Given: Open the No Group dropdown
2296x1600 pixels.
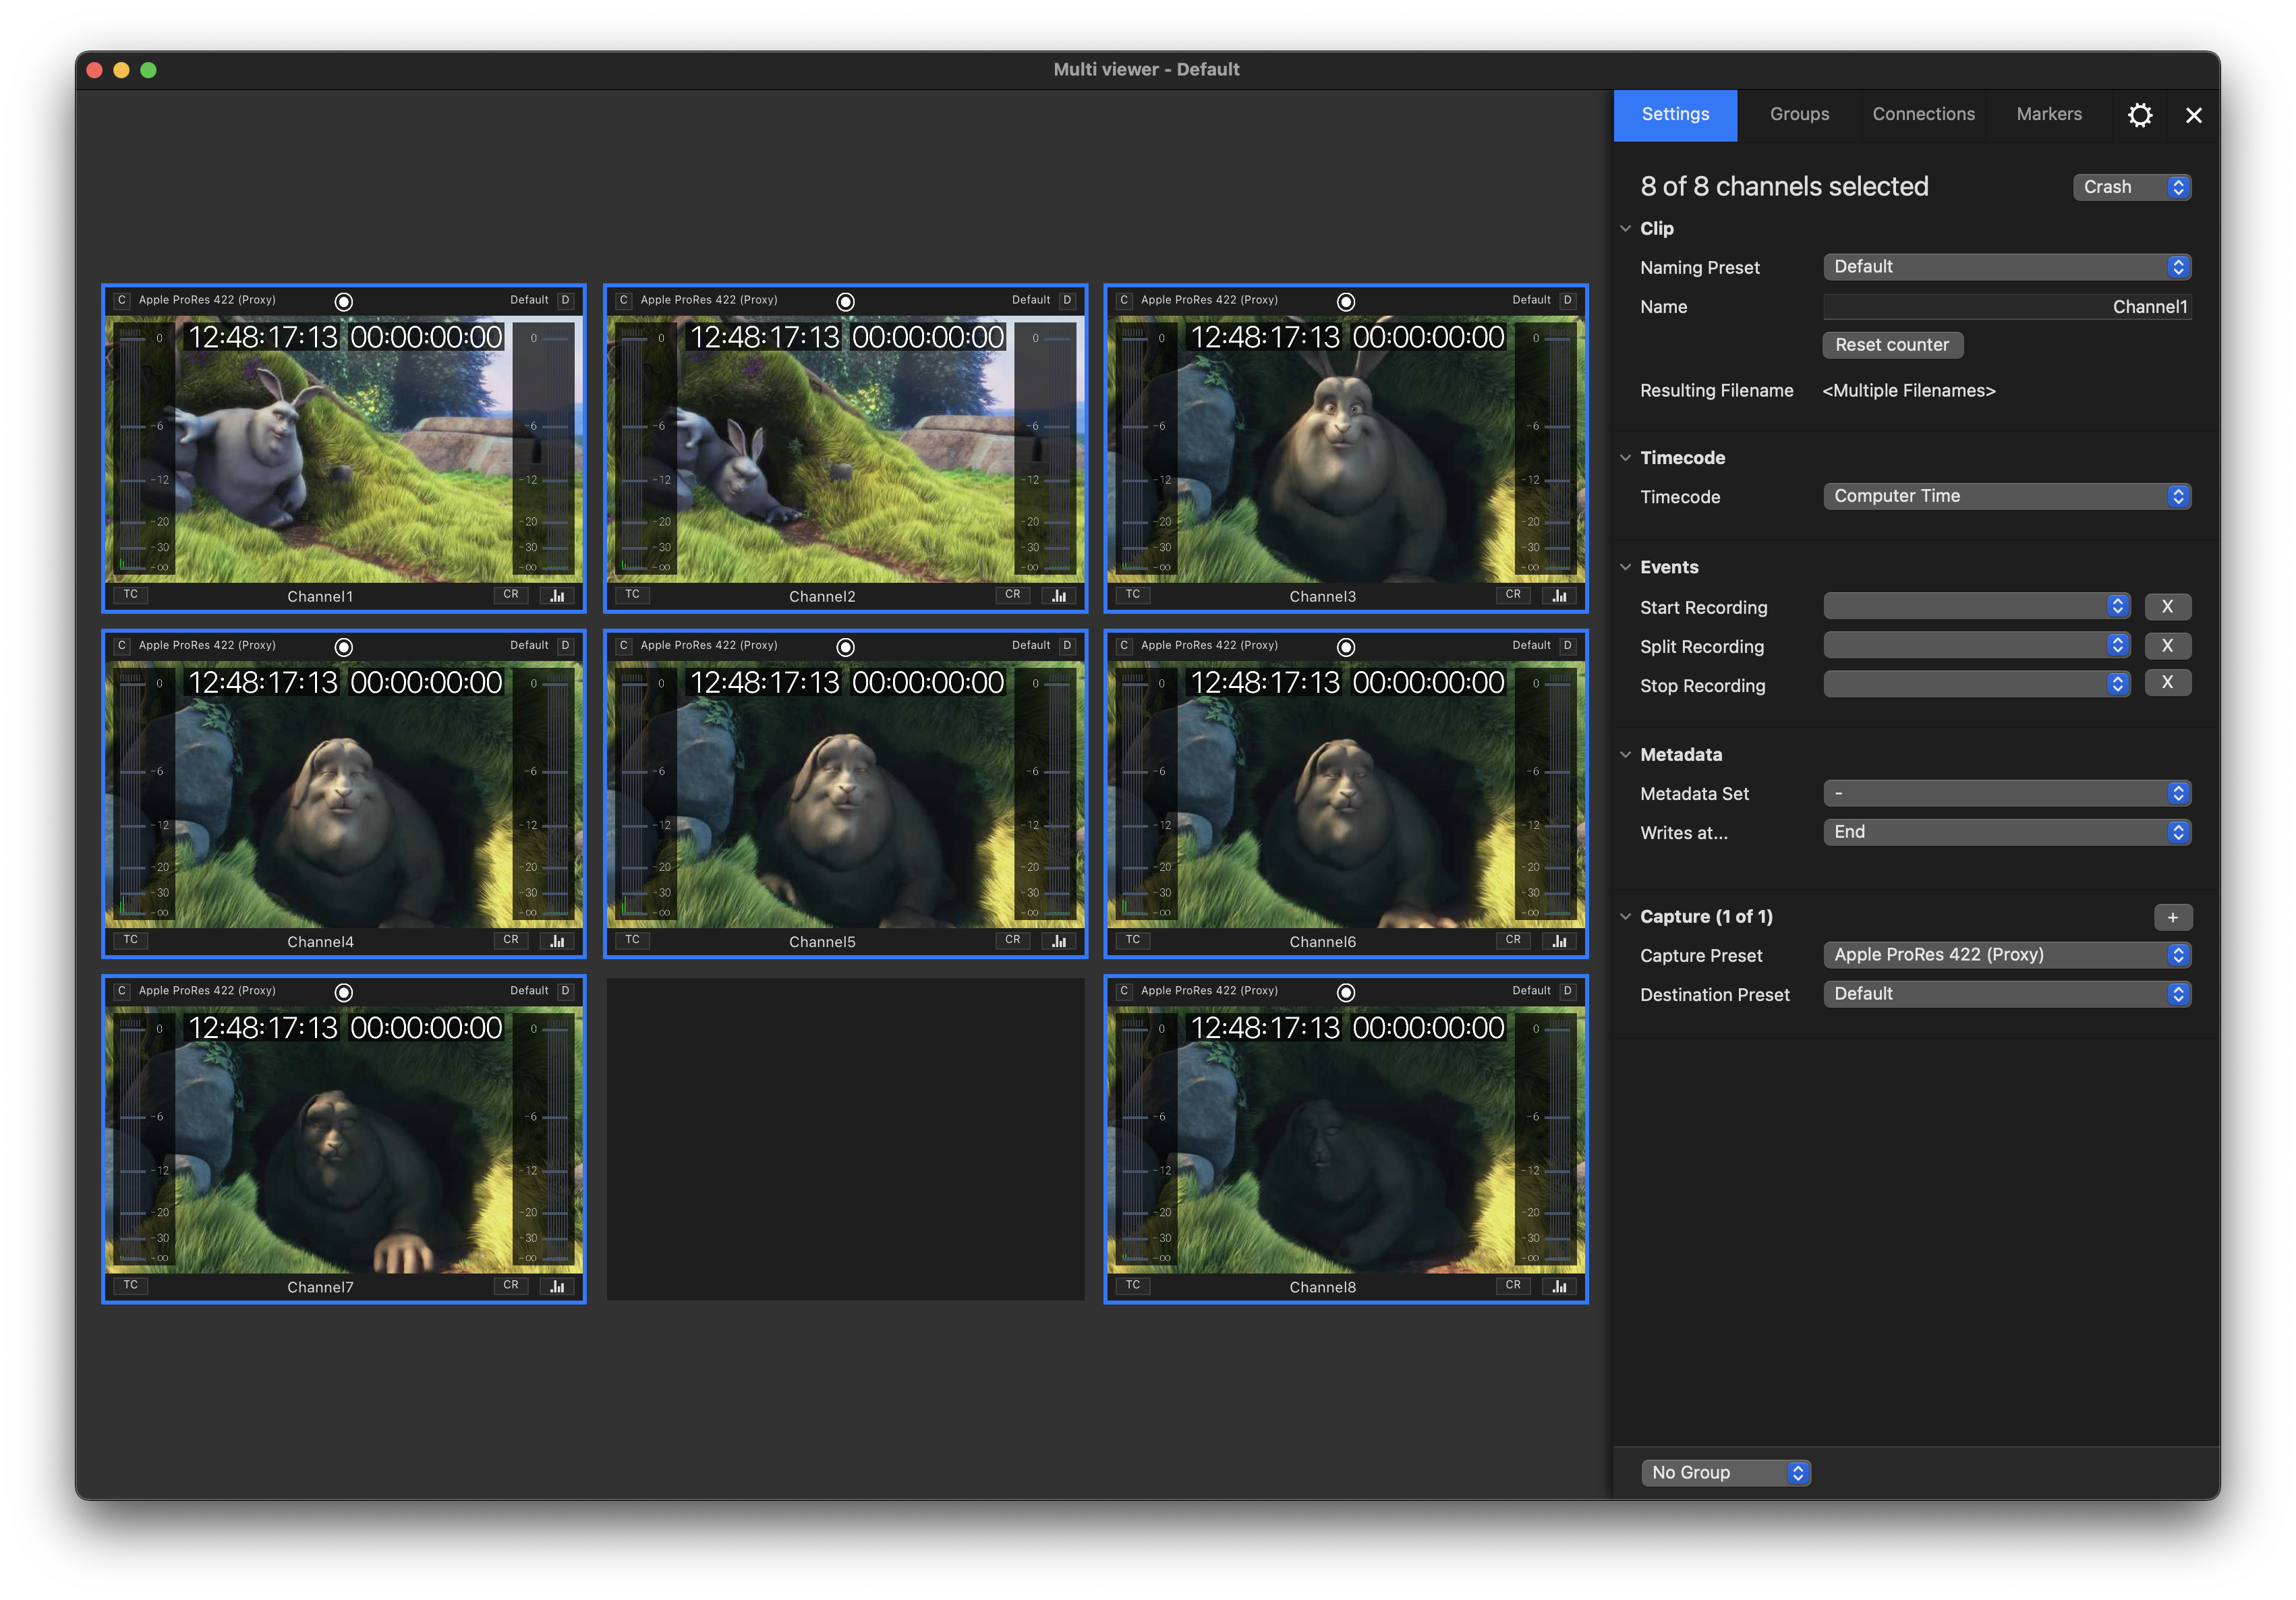Looking at the screenshot, I should (x=1725, y=1472).
